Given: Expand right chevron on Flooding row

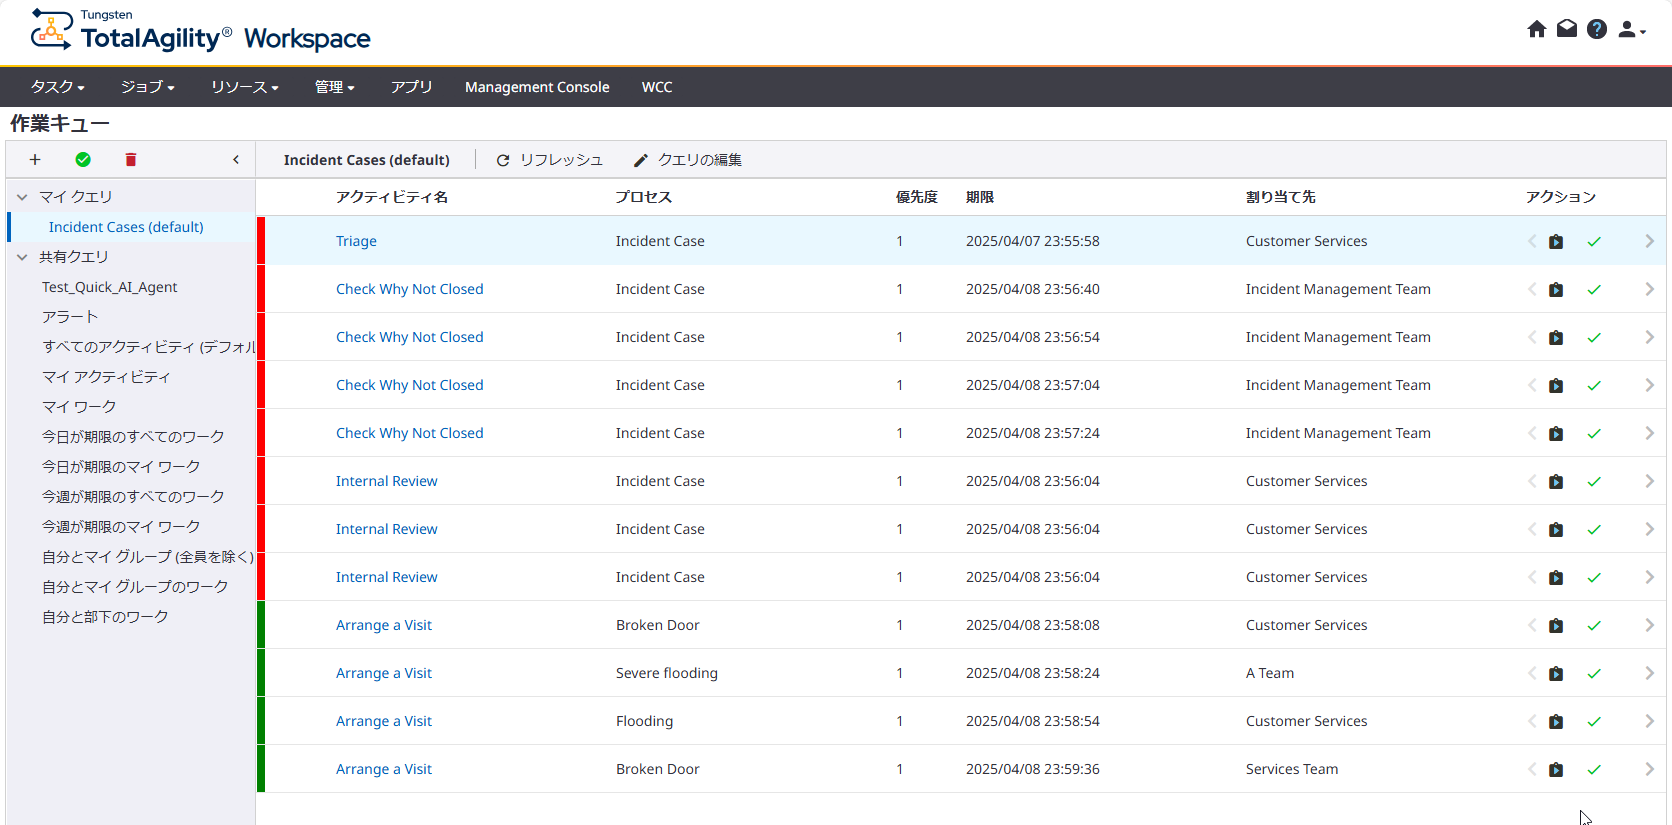Looking at the screenshot, I should [x=1649, y=721].
